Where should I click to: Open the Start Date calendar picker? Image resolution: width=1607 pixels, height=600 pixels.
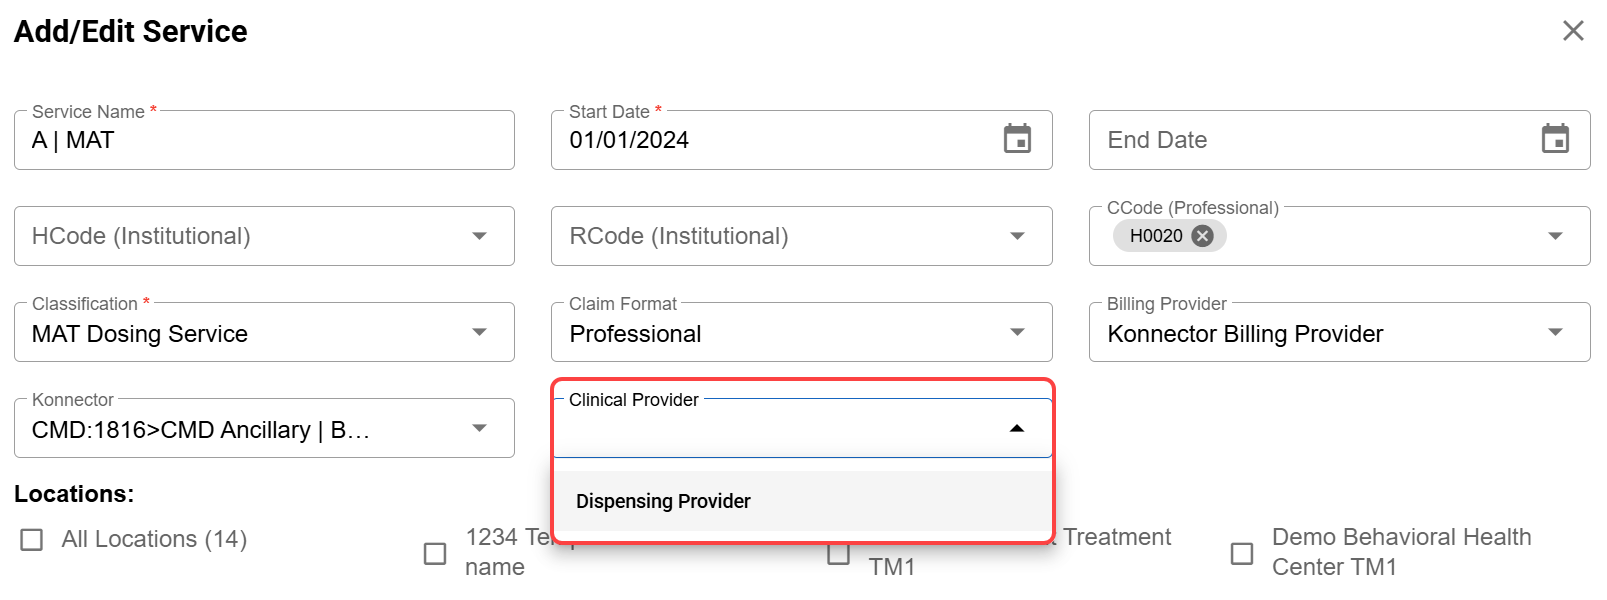(1017, 139)
